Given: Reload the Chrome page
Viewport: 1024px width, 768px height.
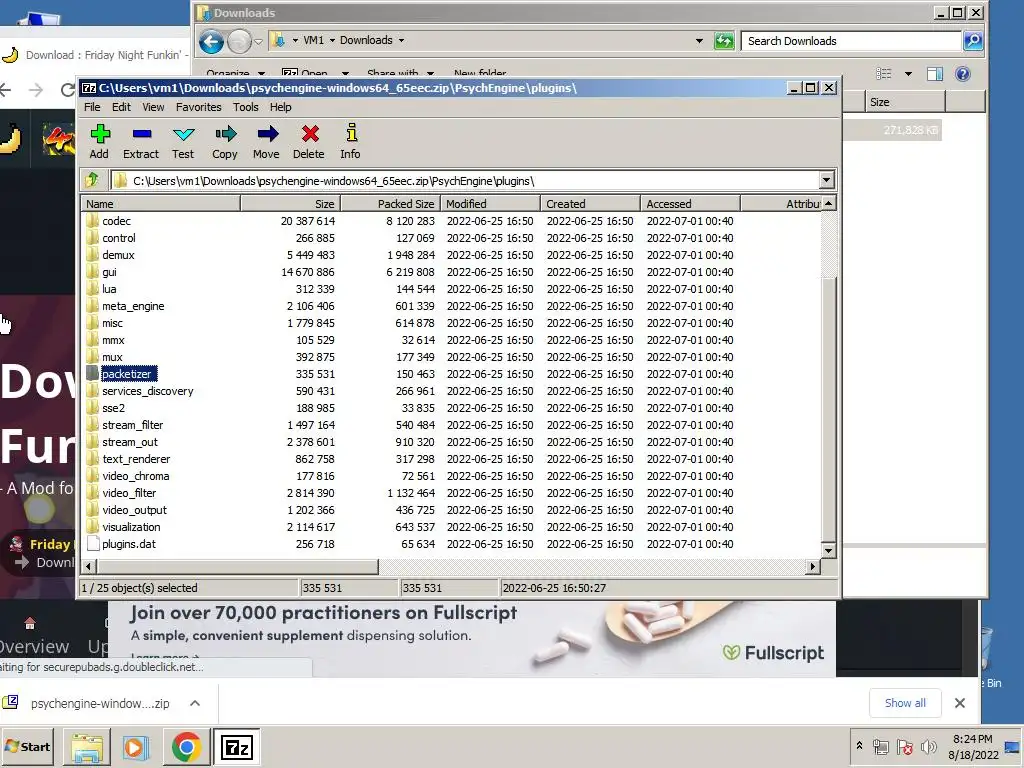Looking at the screenshot, I should (x=68, y=90).
